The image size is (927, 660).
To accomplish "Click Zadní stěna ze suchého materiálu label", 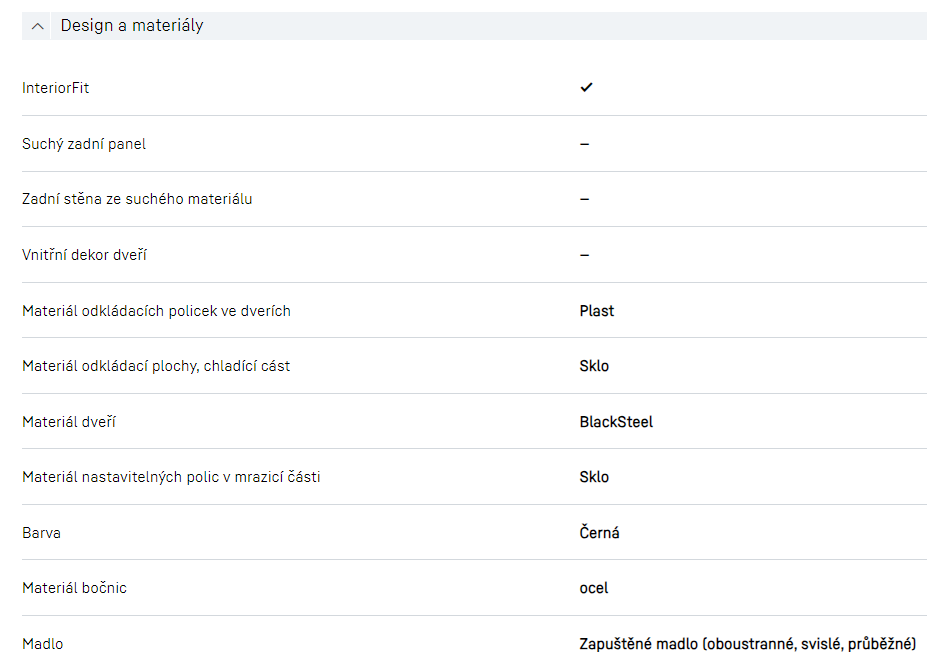I will click(137, 199).
